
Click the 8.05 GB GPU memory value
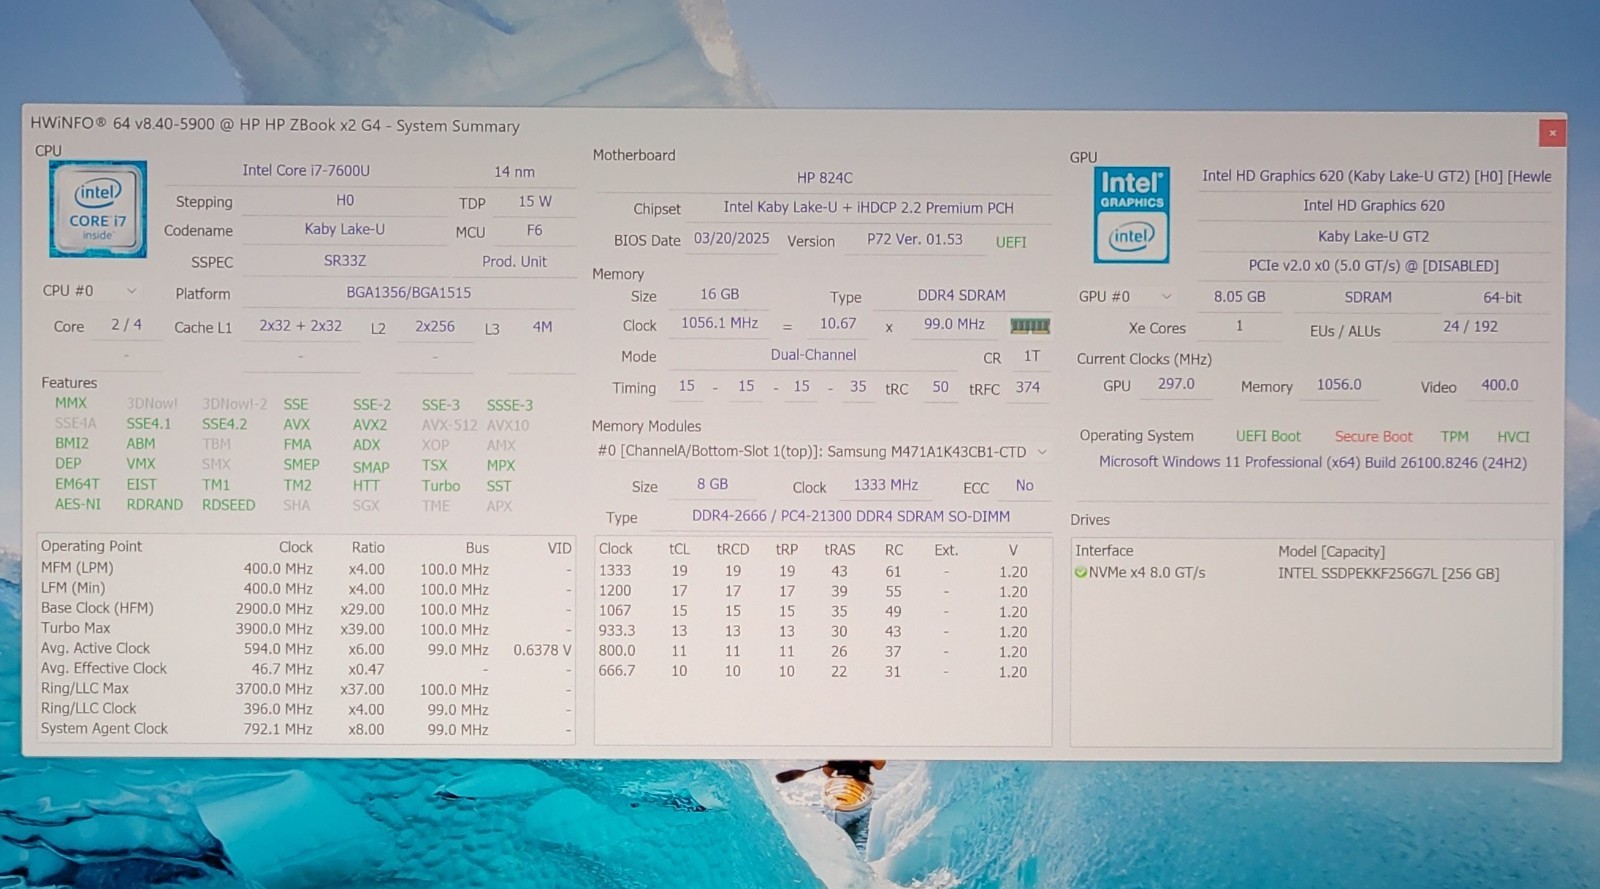tap(1239, 297)
